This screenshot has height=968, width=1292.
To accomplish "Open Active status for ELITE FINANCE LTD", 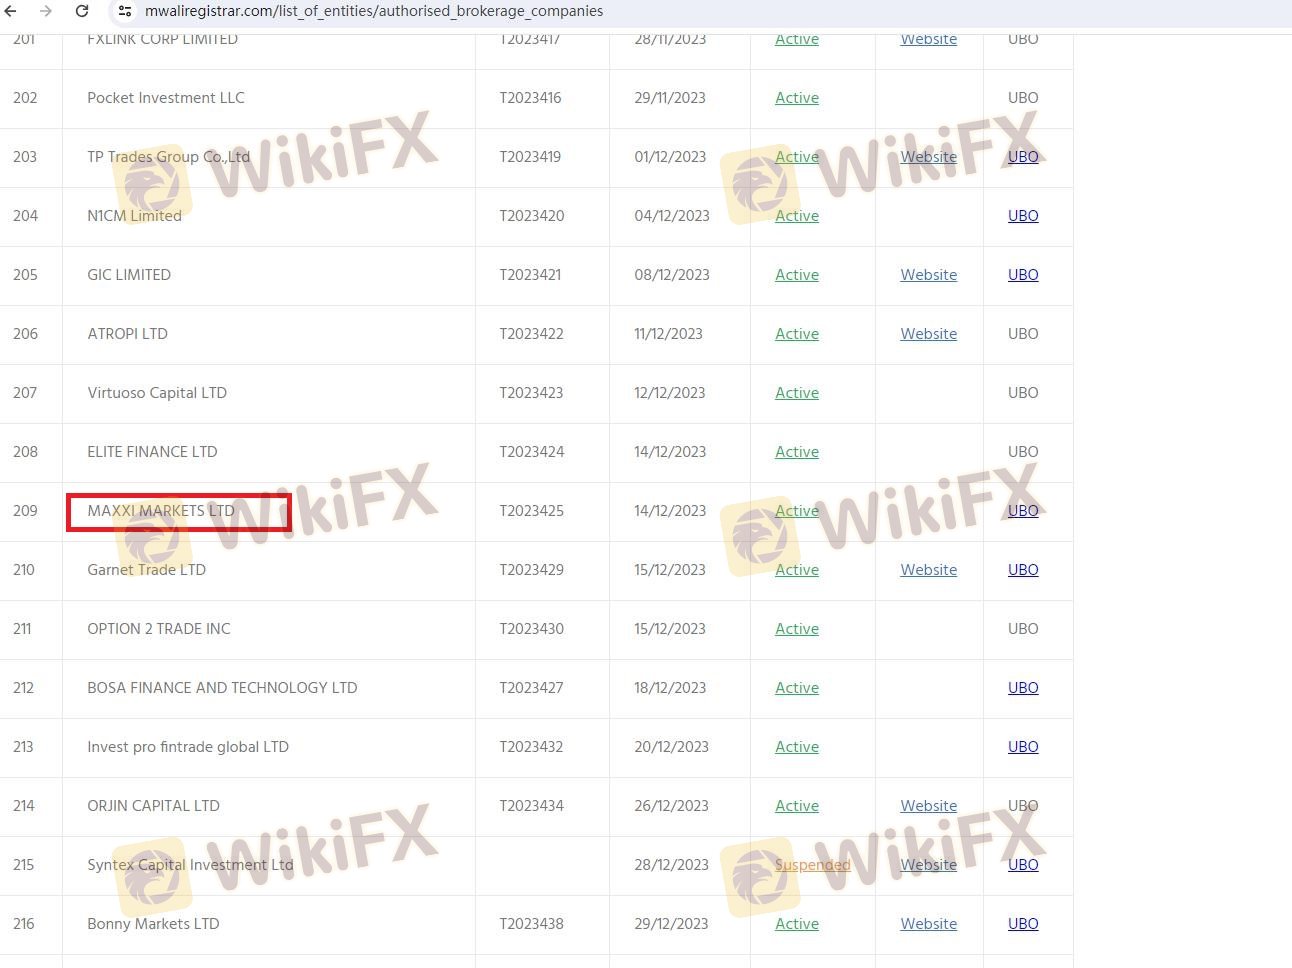I will 797,452.
